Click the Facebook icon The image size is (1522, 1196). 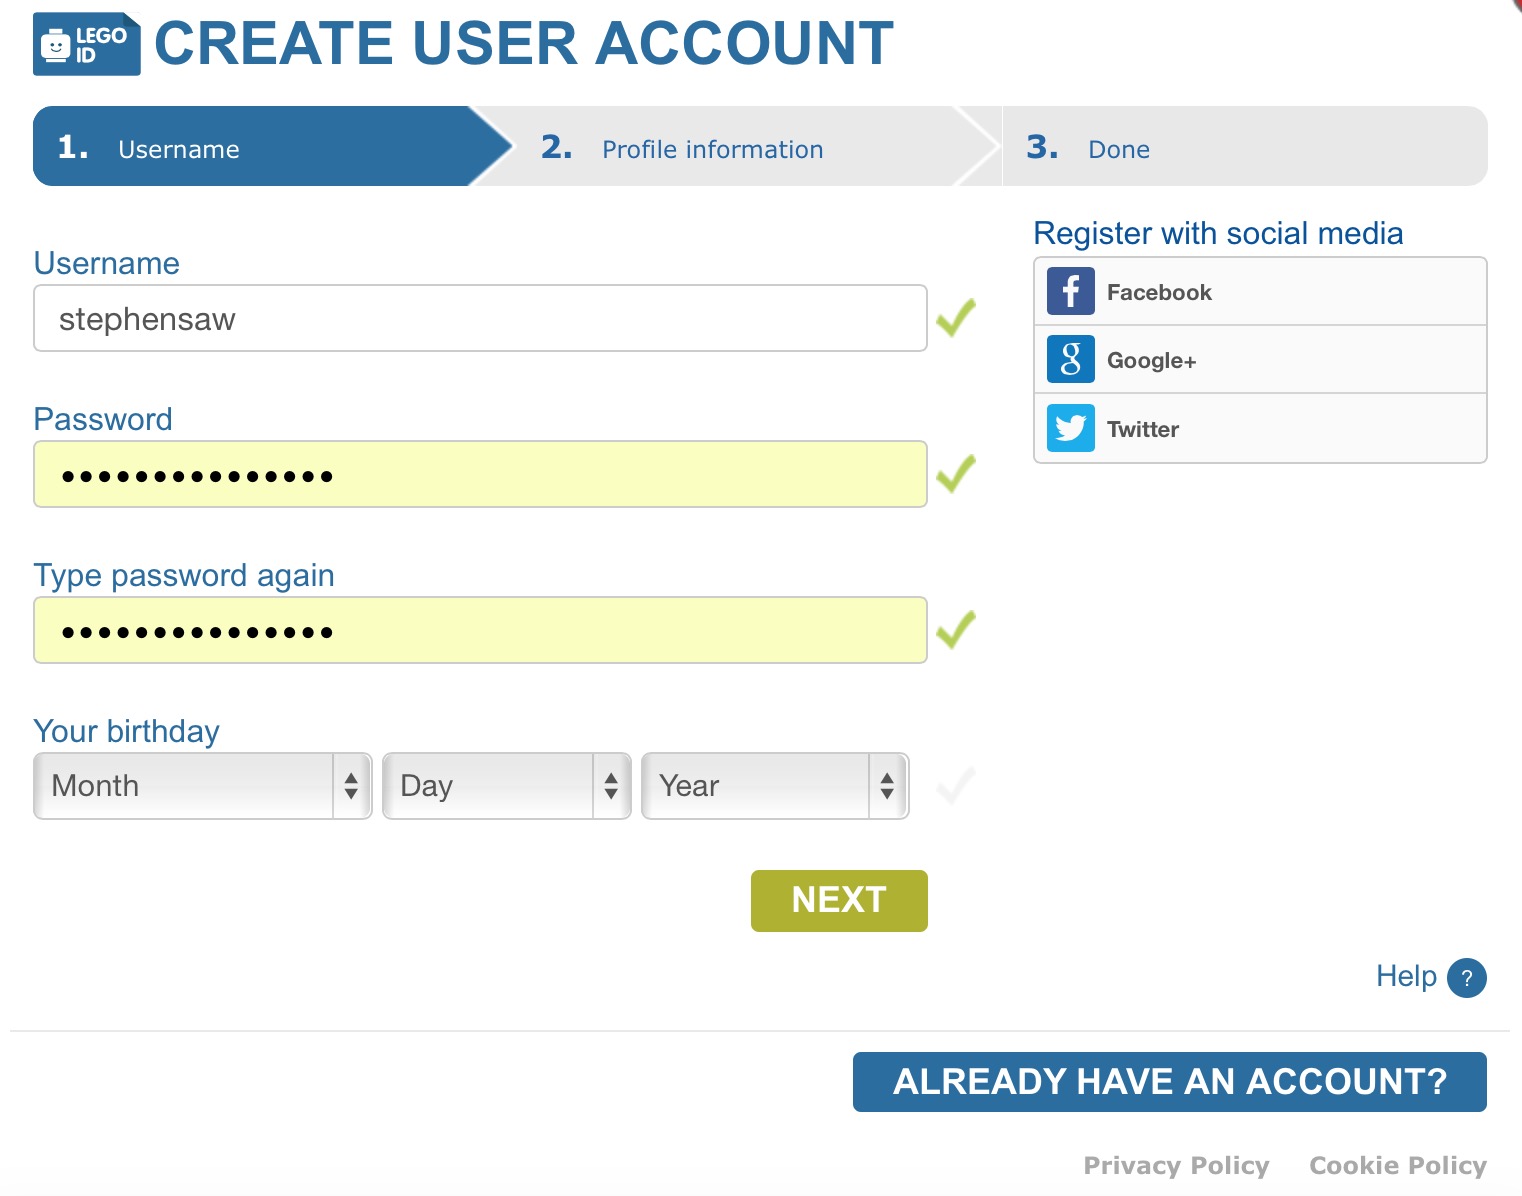click(x=1070, y=291)
